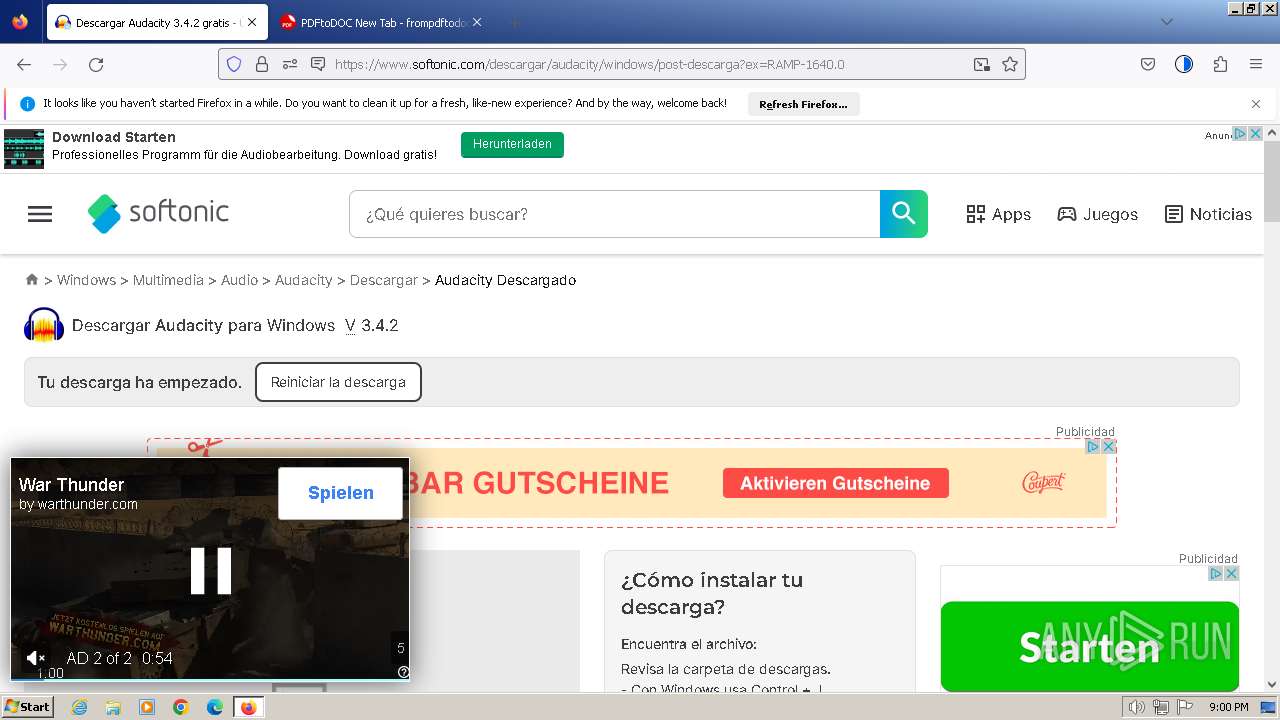Go to the Audio breadcrumb link
This screenshot has width=1280, height=720.
coord(239,280)
